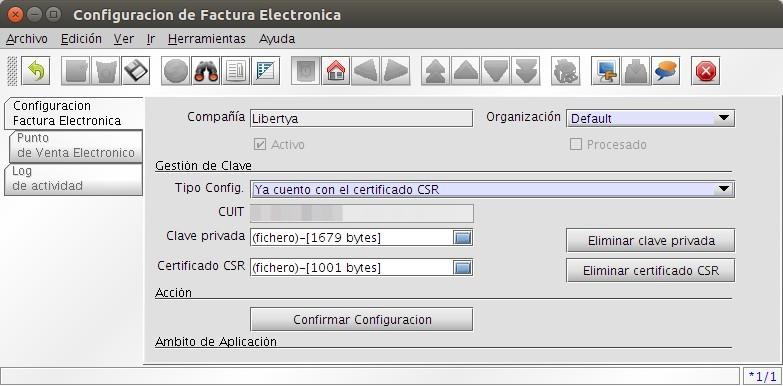Viewport: 783px width, 386px height.
Task: Toggle the grid view checklist icon
Action: (x=266, y=71)
